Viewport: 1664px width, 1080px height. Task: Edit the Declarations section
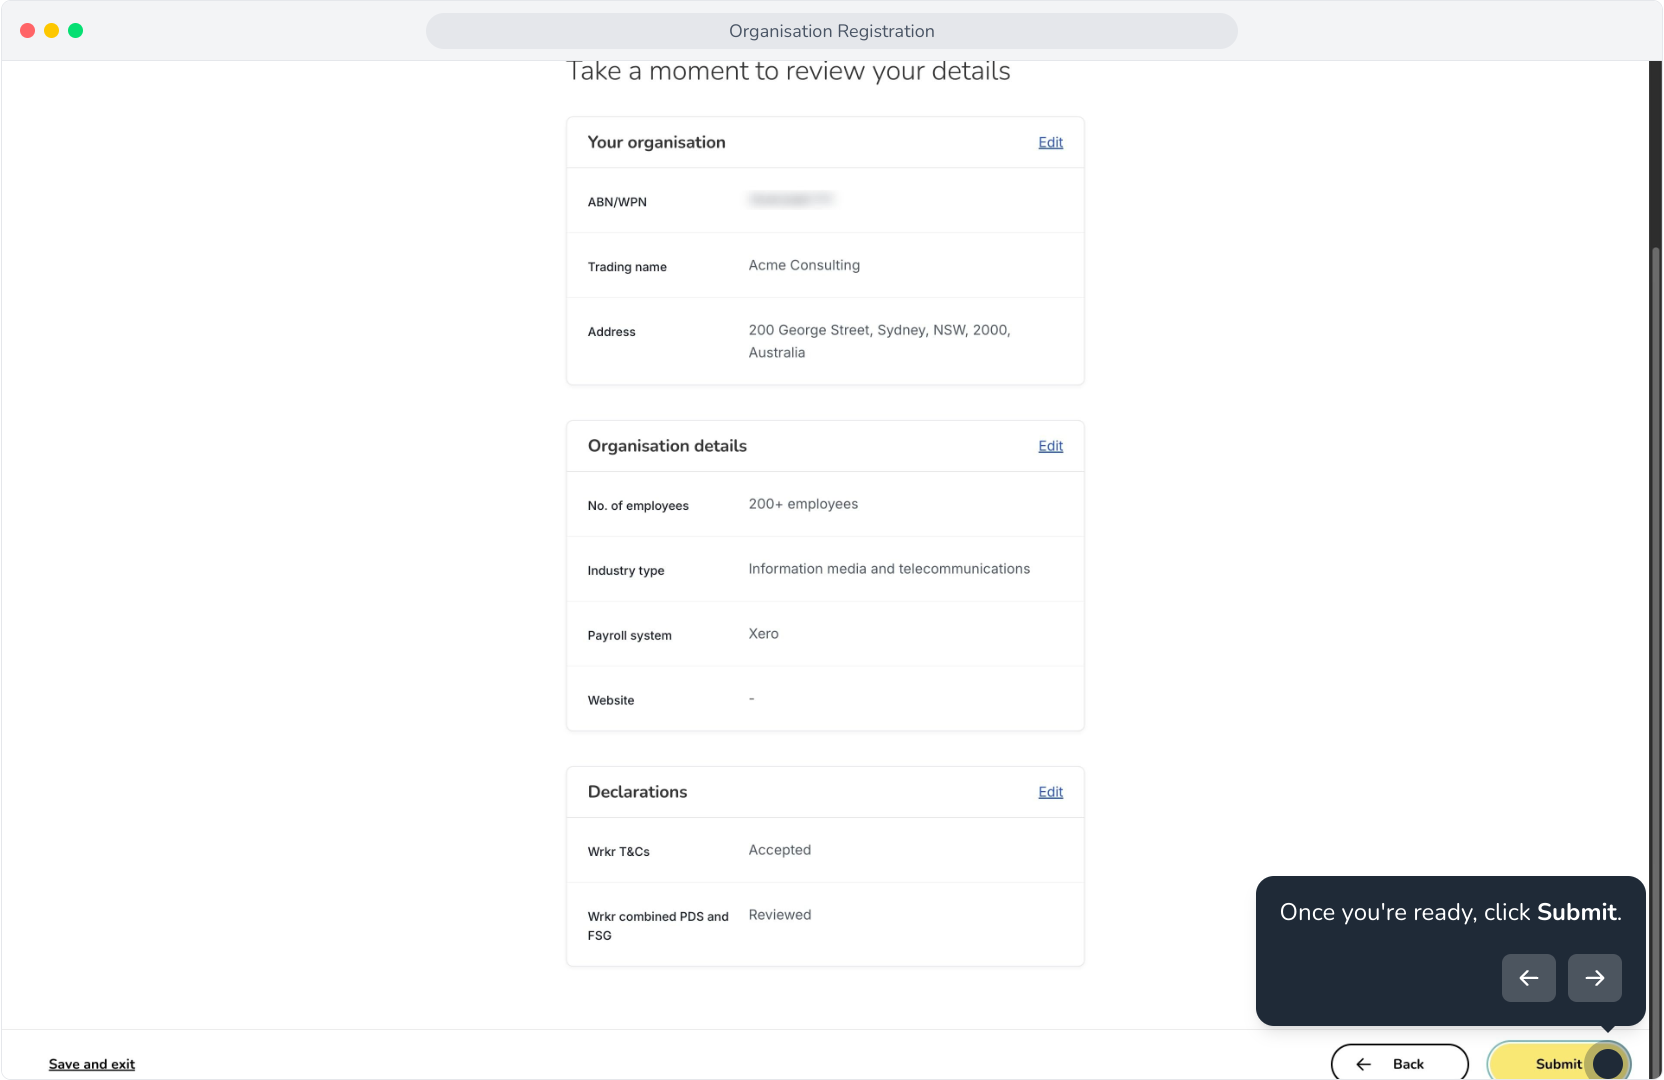click(x=1050, y=792)
